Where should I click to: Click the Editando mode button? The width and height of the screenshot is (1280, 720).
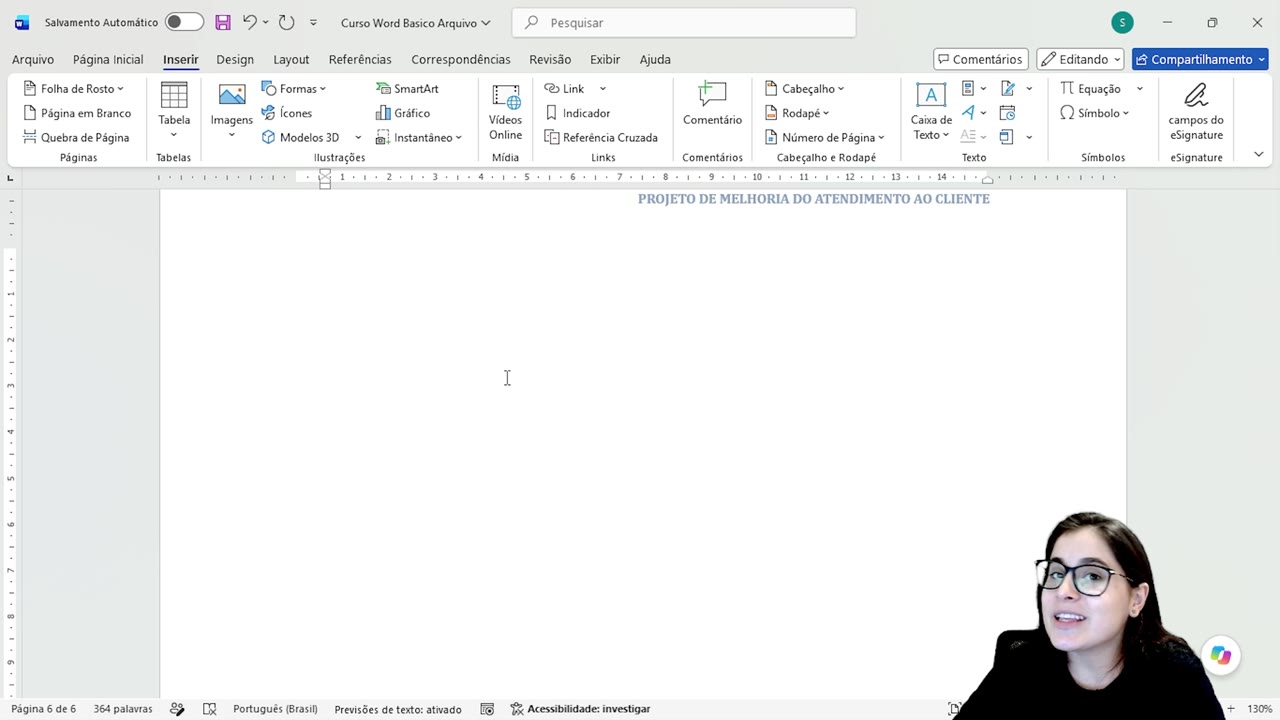coord(1080,59)
